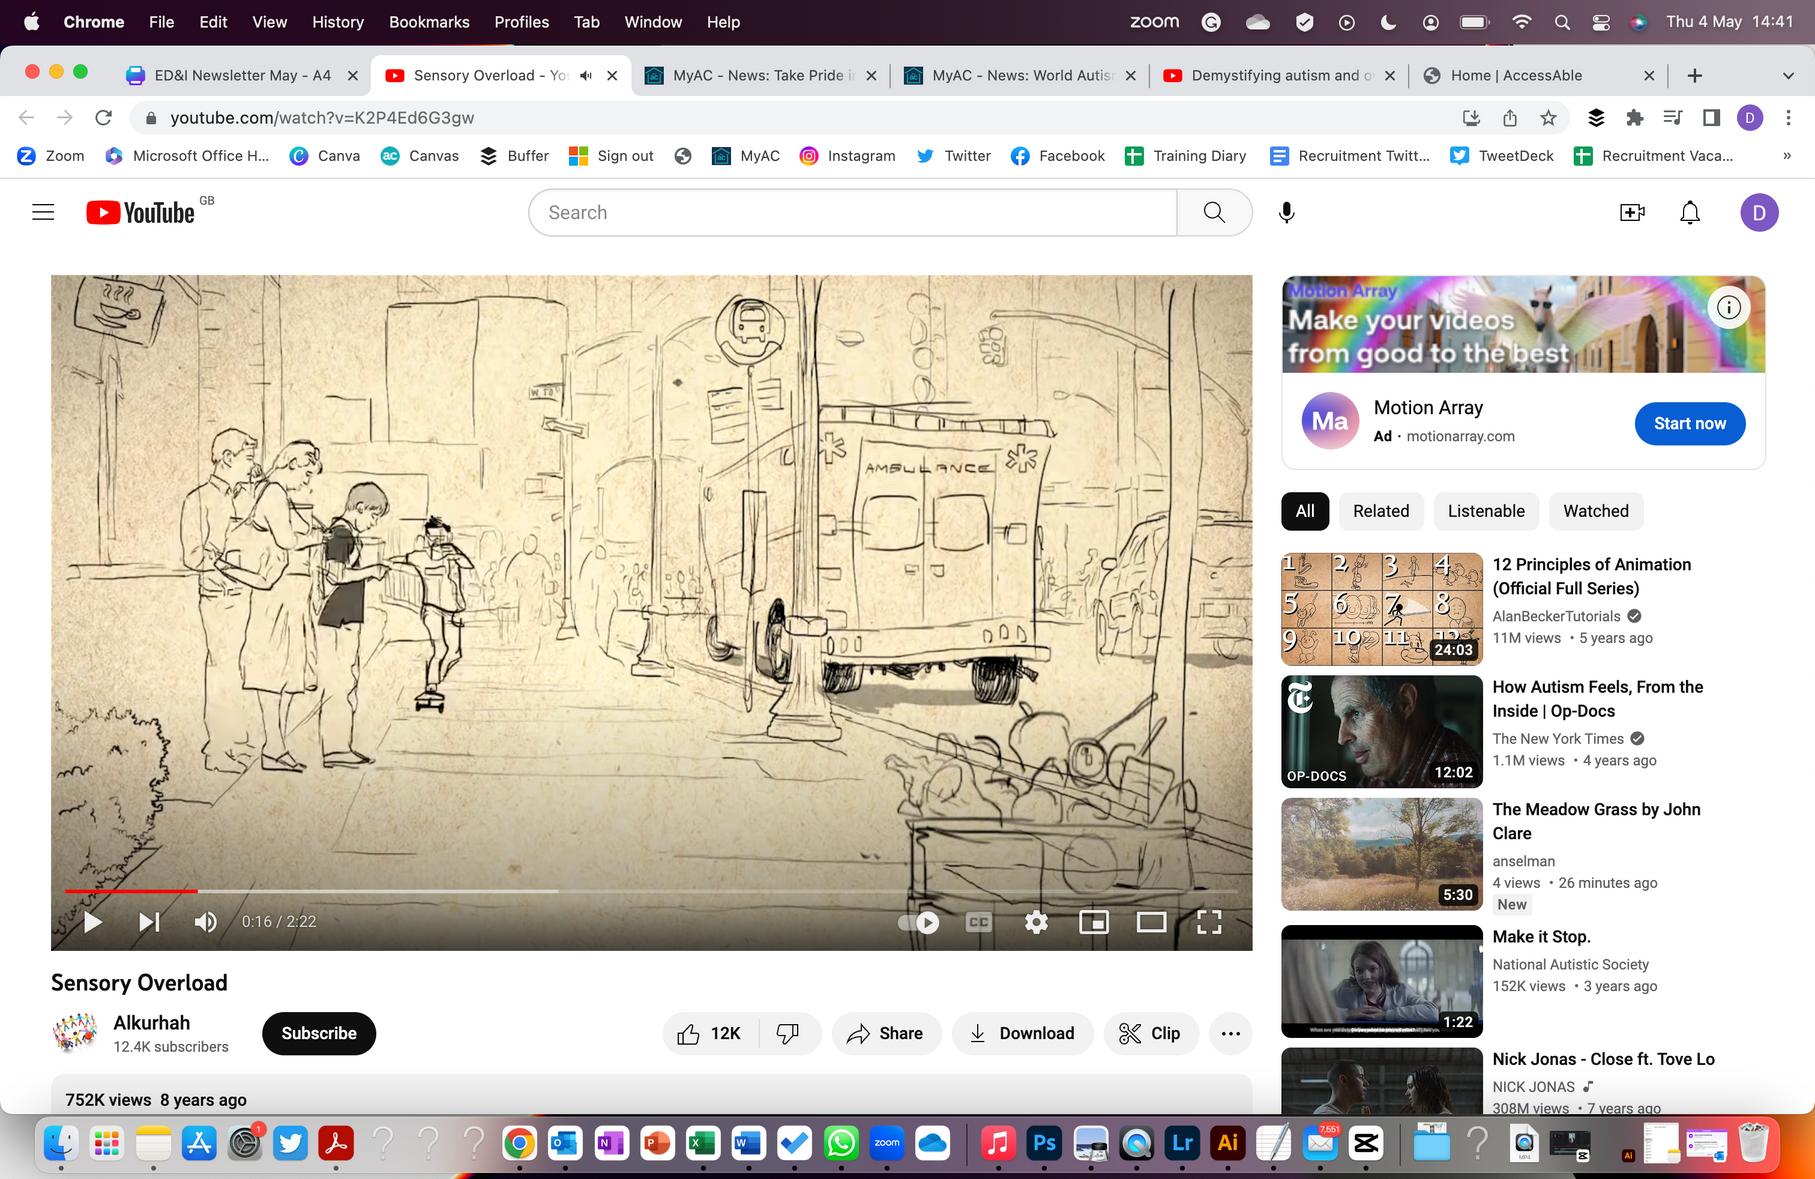Open The Meadow Grass by John Clare

[1596, 821]
